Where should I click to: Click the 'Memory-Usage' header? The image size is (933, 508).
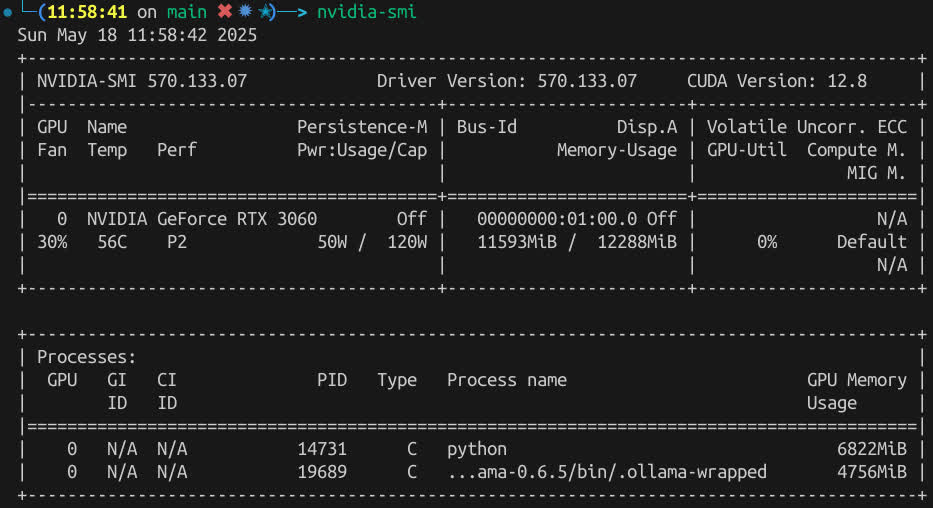pyautogui.click(x=616, y=150)
